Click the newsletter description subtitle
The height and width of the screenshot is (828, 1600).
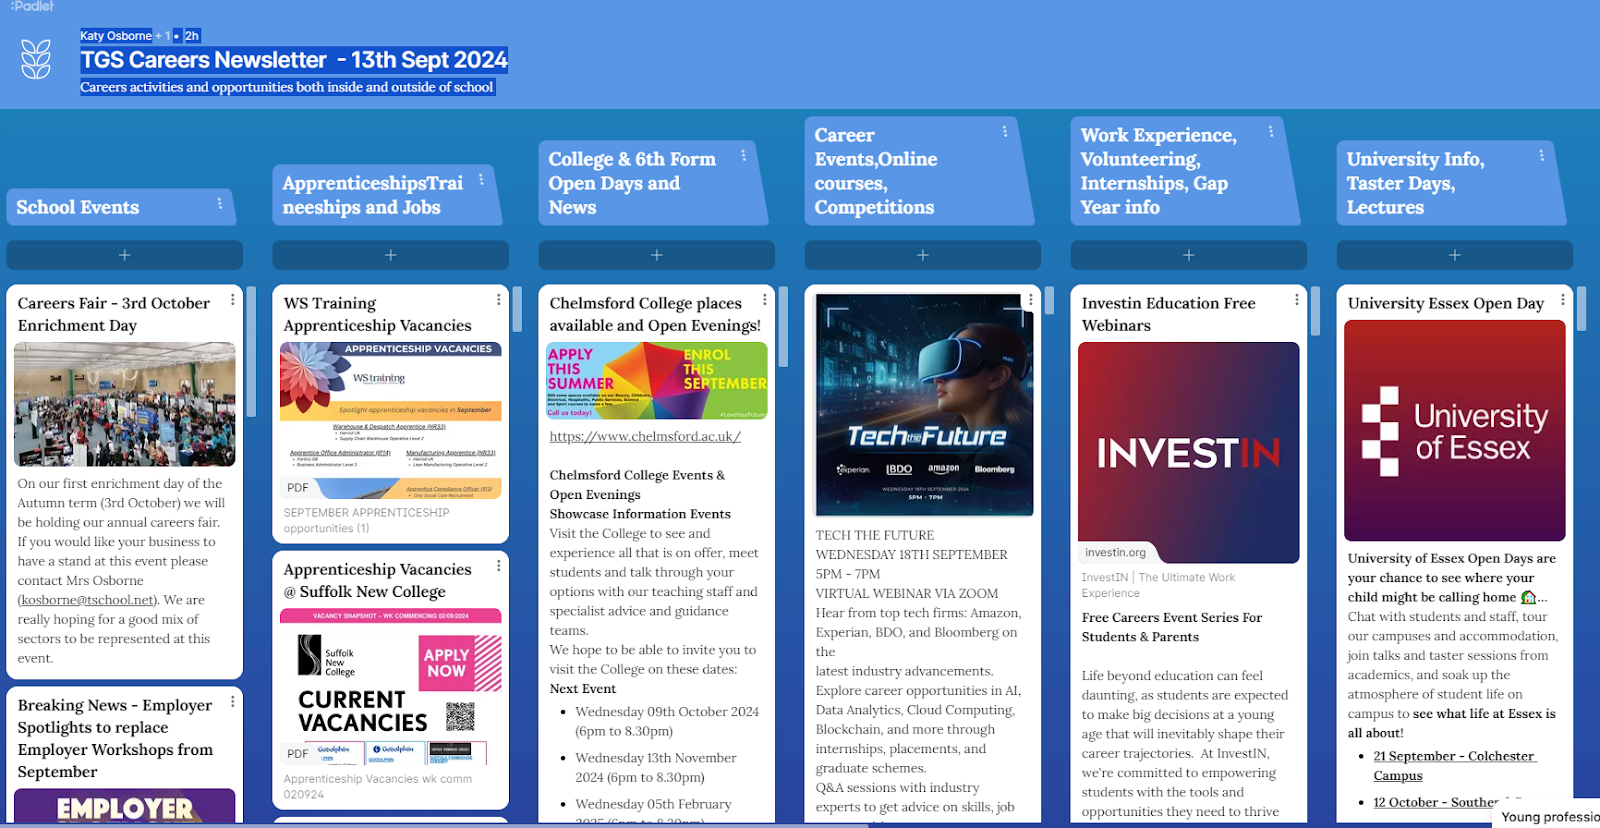[287, 87]
